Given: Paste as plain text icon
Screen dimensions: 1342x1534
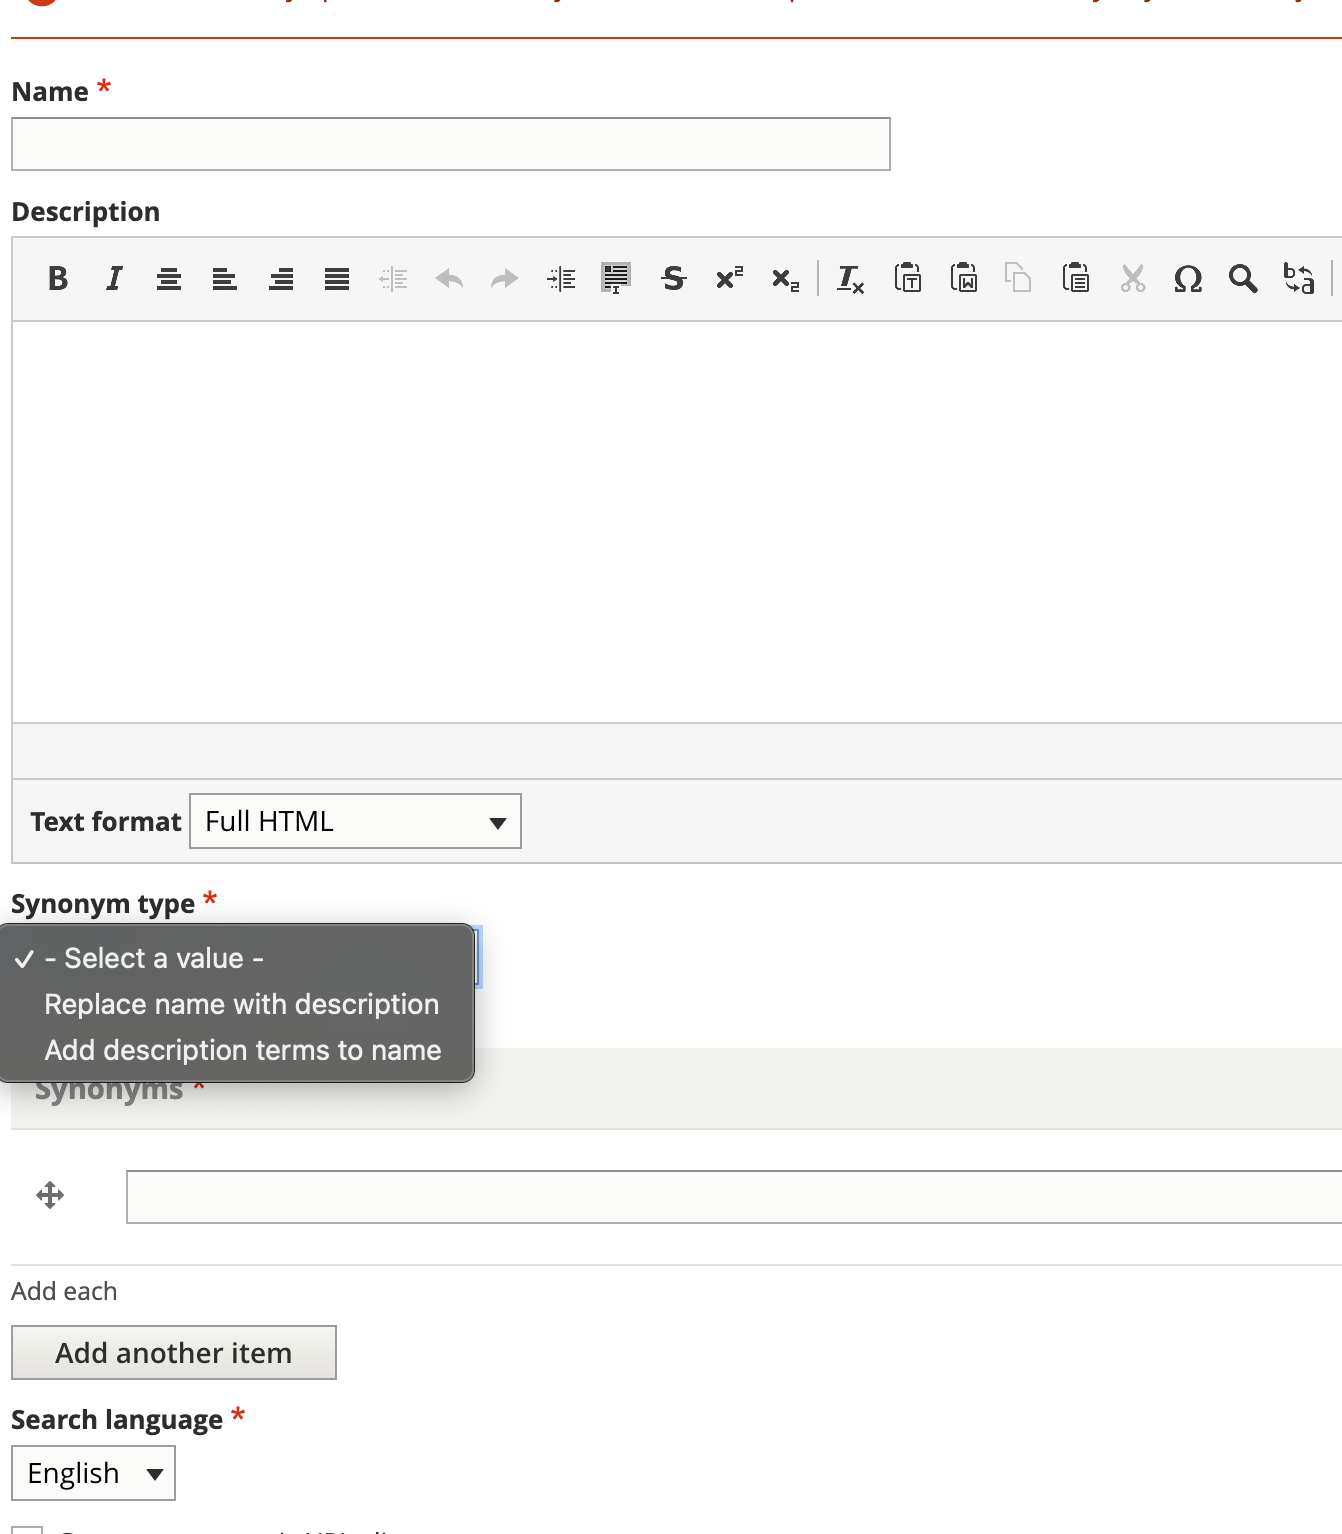Looking at the screenshot, I should coord(908,278).
